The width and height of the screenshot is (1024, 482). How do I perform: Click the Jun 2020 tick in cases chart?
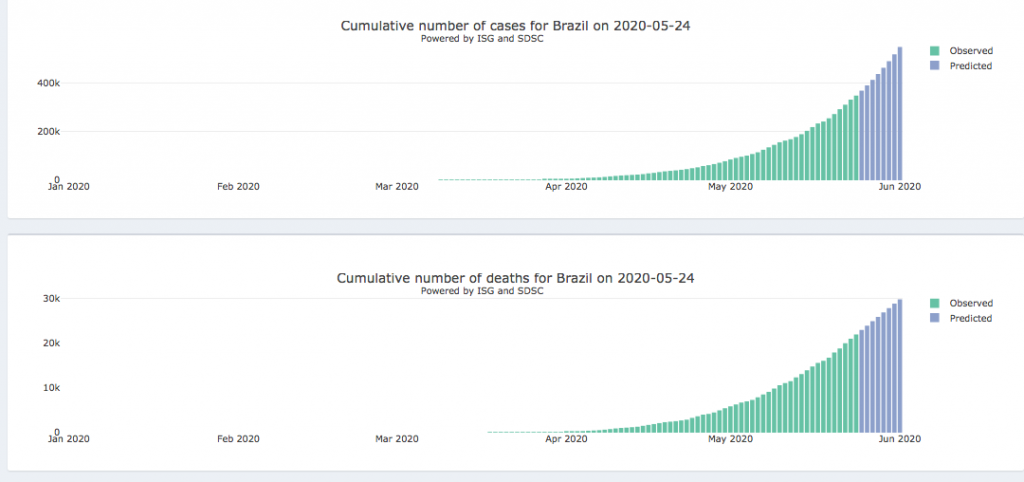click(899, 186)
